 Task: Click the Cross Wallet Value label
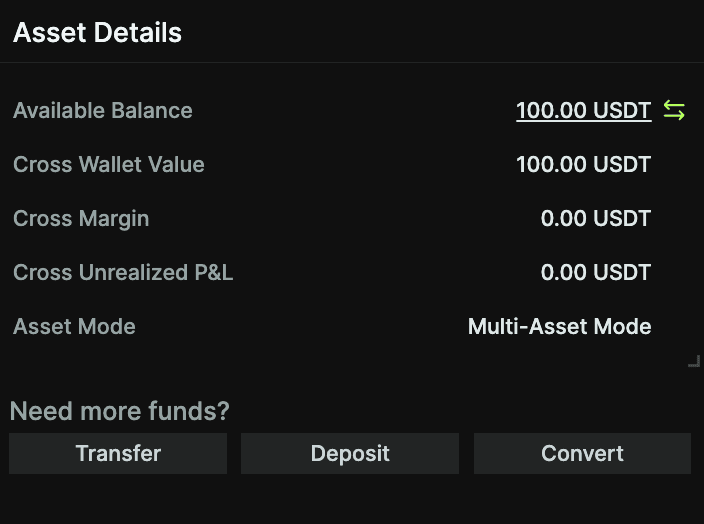(x=109, y=164)
